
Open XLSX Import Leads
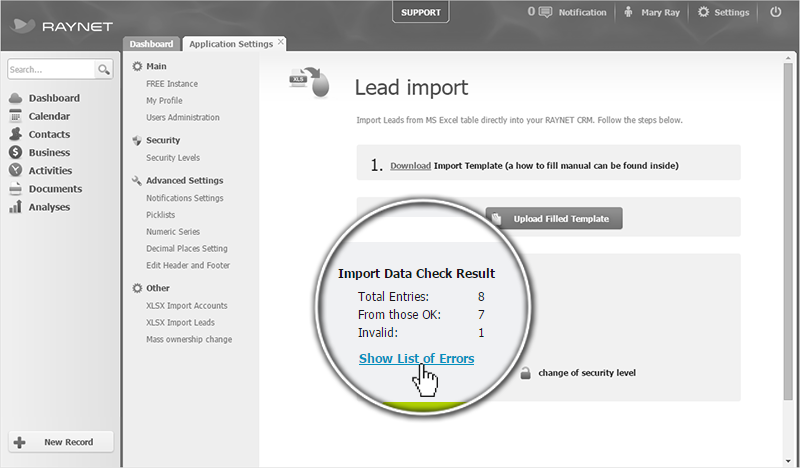coord(180,323)
